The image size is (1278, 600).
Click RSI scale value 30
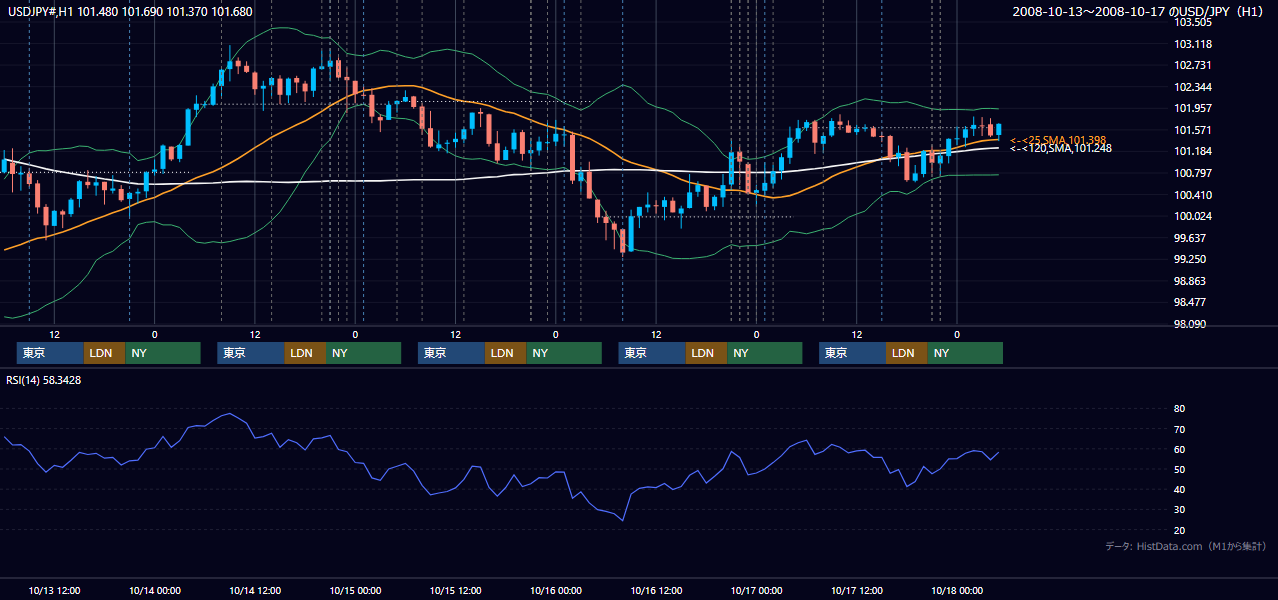pos(1180,510)
